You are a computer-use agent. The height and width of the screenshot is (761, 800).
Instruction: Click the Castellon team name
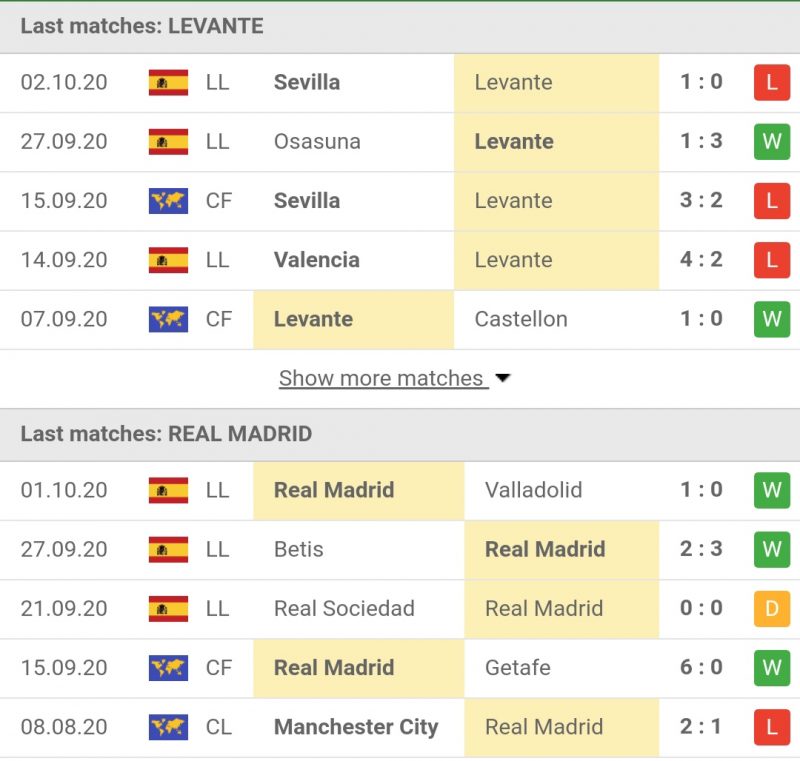click(521, 320)
